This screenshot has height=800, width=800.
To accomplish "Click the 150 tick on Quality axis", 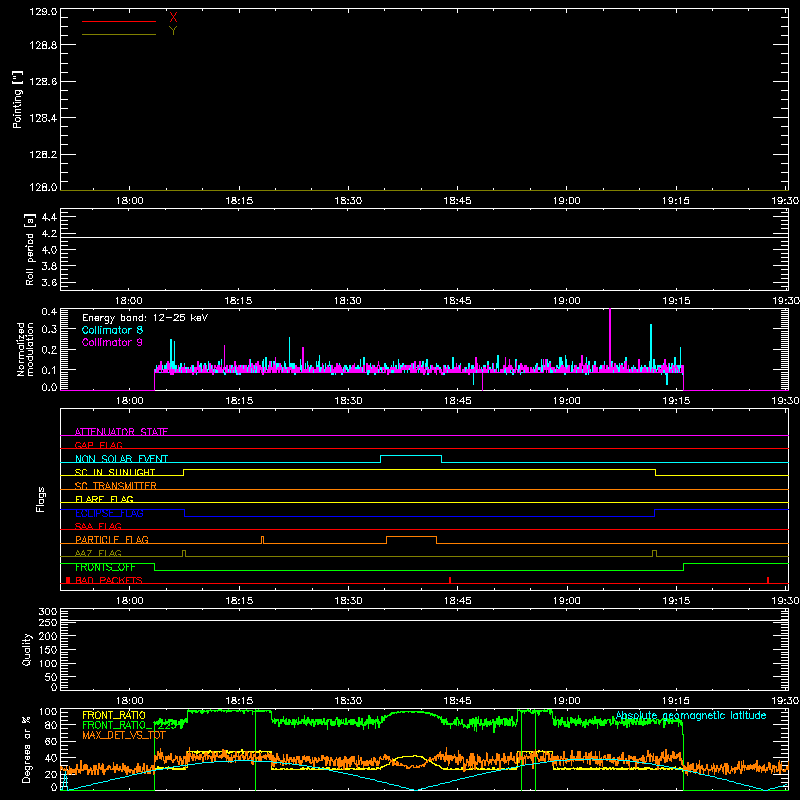I will (x=48, y=650).
